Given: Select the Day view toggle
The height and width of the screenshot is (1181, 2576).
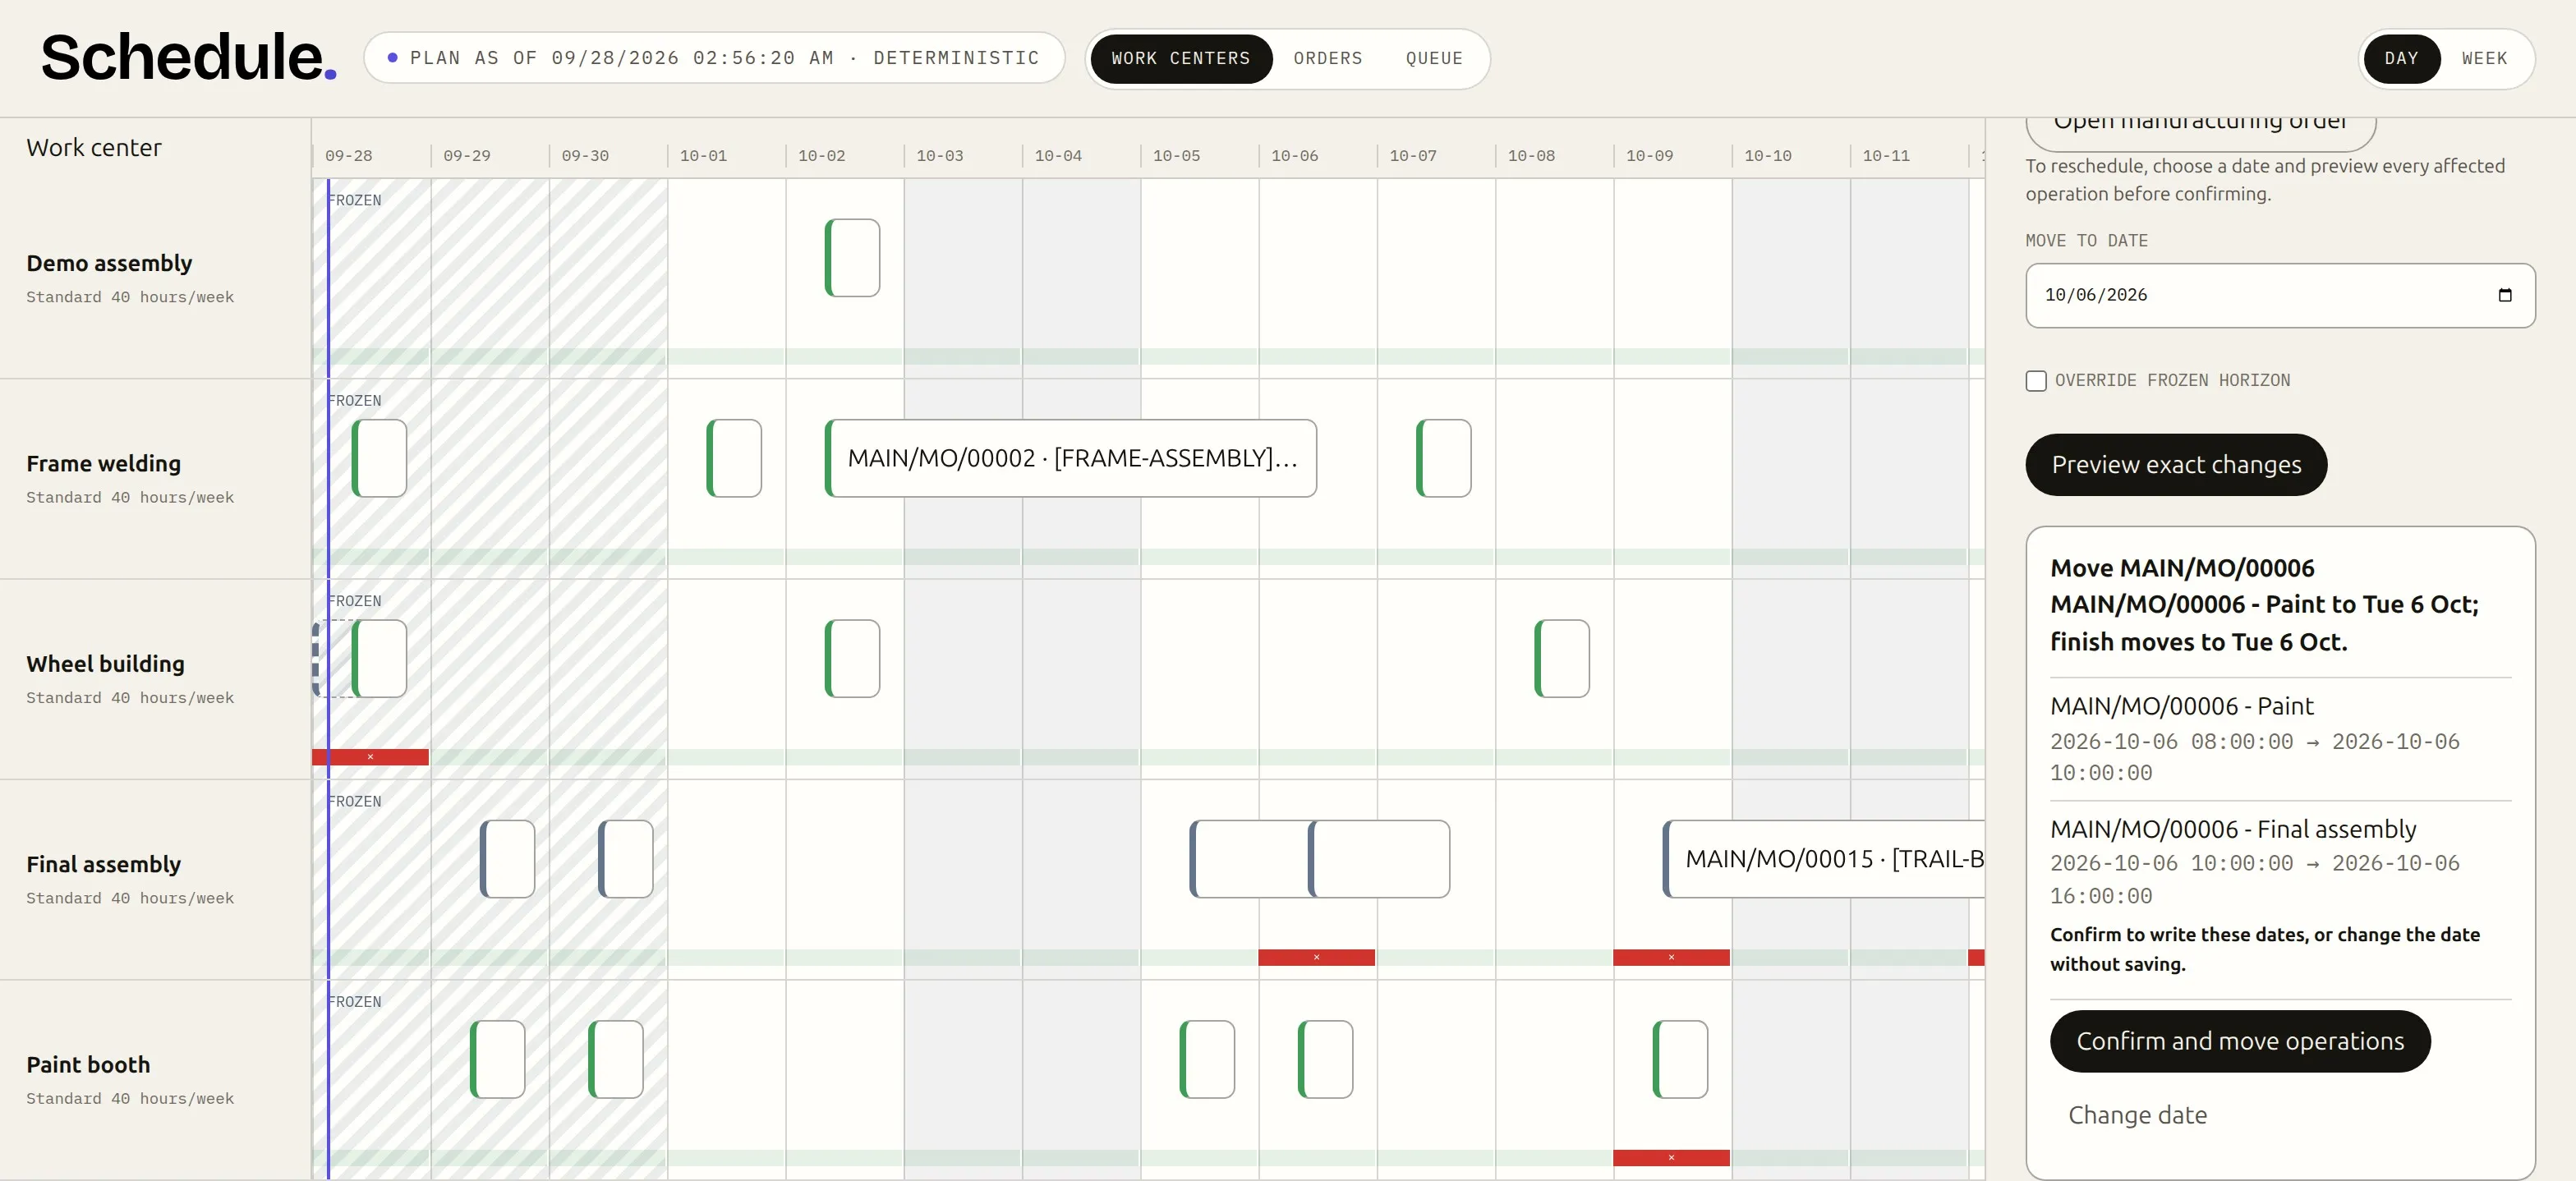Looking at the screenshot, I should click(x=2401, y=59).
